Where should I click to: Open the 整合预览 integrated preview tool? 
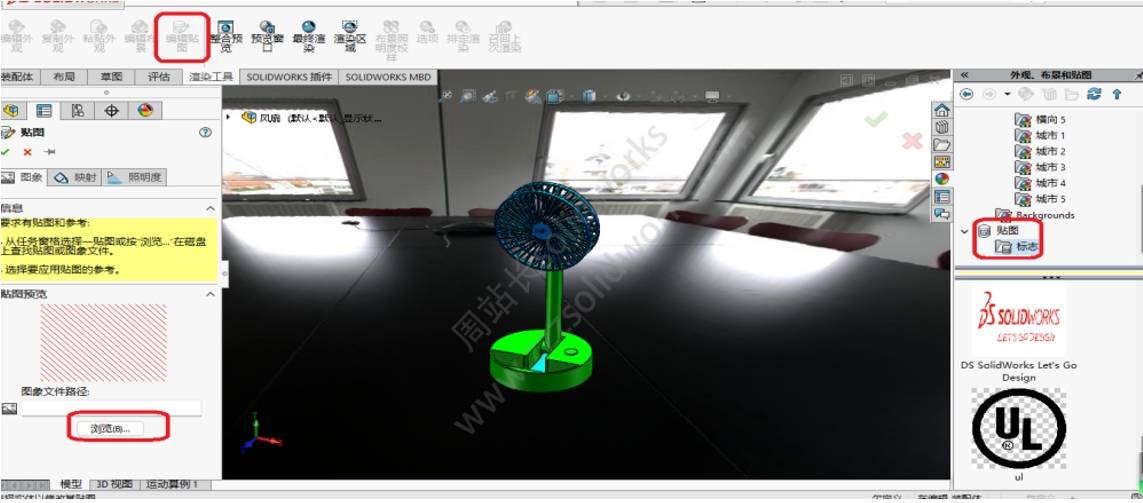[225, 36]
